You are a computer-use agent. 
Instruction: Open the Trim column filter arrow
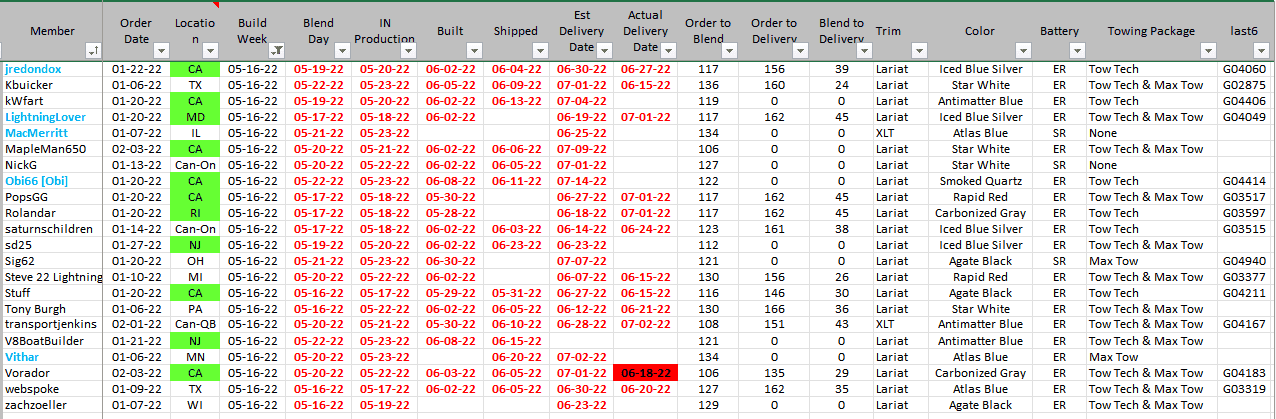(921, 50)
